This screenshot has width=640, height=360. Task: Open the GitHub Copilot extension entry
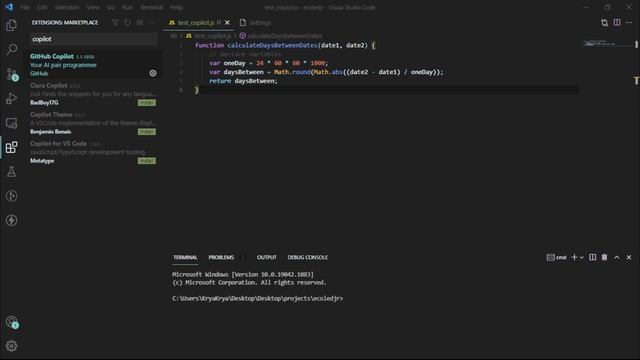pos(93,64)
